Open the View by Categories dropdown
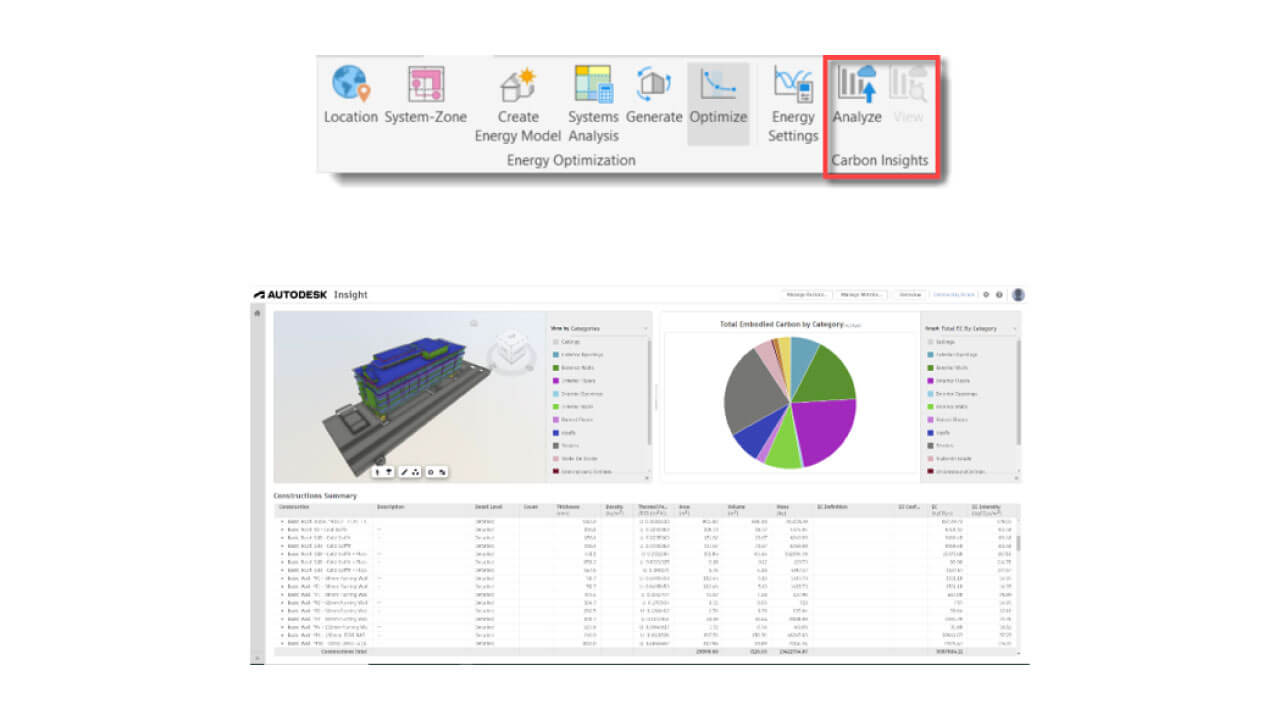The height and width of the screenshot is (720, 1280). [600, 328]
